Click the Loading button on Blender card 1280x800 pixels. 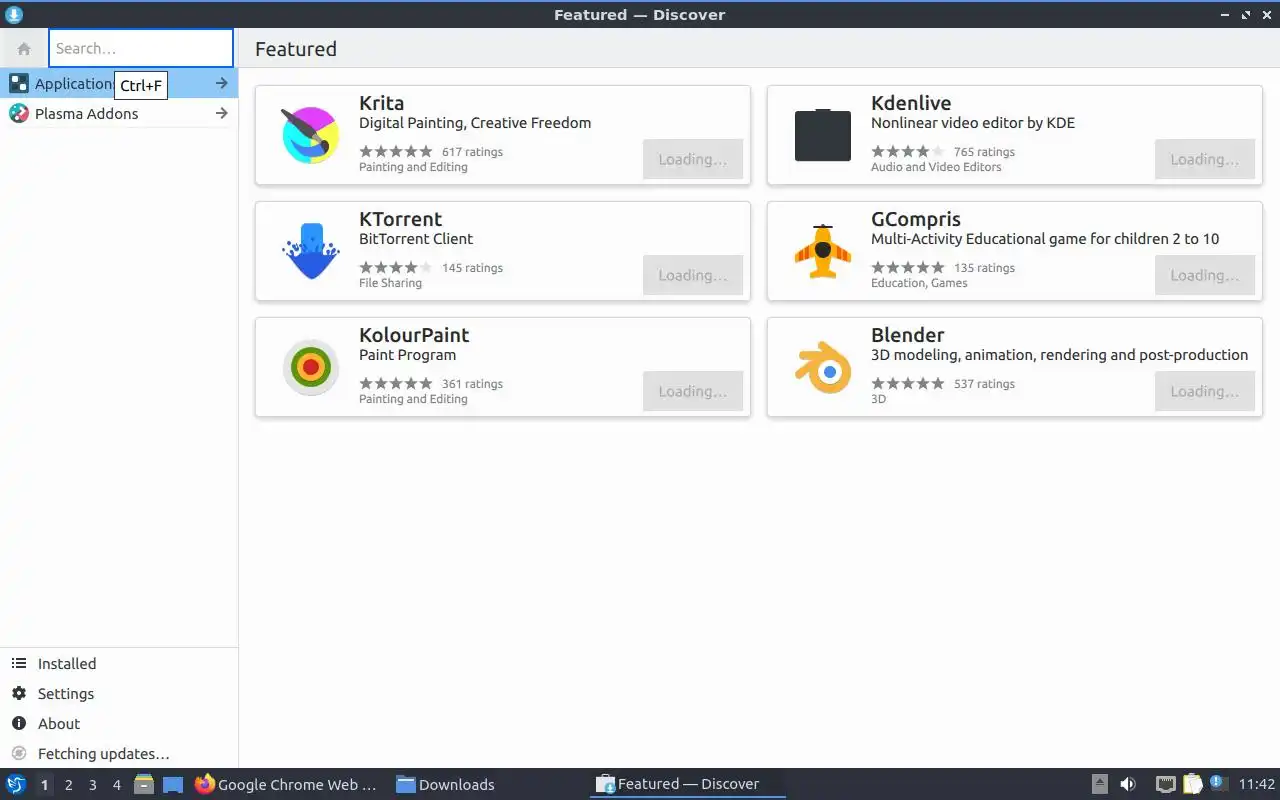tap(1205, 391)
